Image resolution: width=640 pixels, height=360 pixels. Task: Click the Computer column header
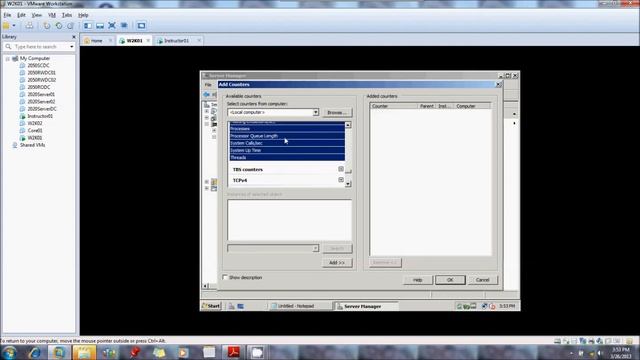(473, 106)
